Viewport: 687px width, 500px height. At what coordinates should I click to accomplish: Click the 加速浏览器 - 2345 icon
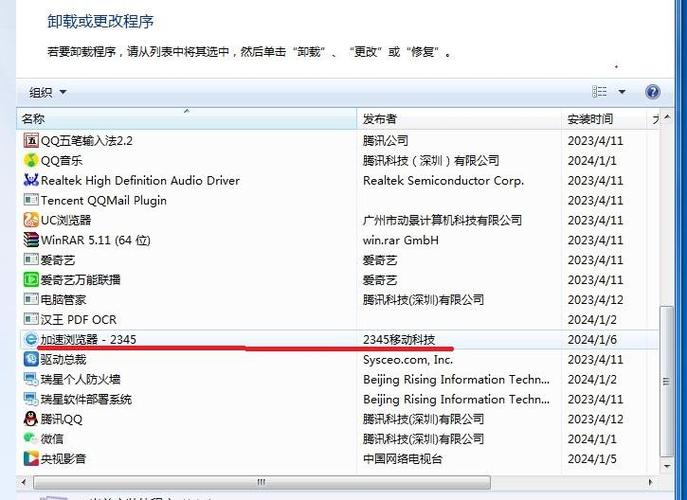click(31, 339)
